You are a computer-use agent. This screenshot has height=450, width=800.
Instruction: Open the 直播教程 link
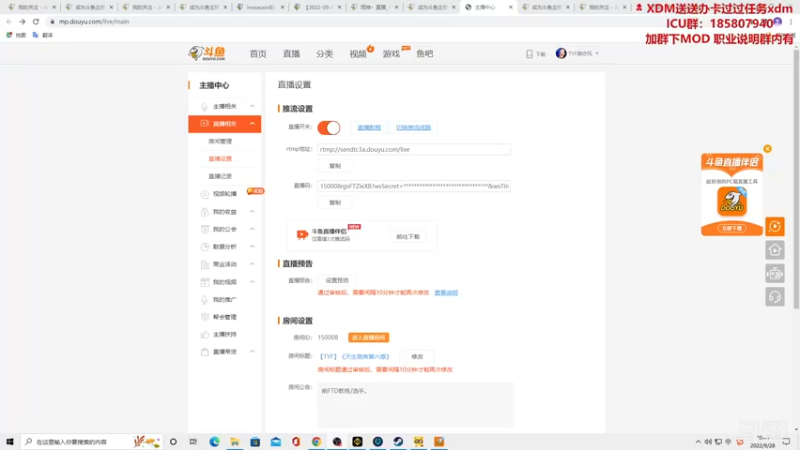coord(369,128)
